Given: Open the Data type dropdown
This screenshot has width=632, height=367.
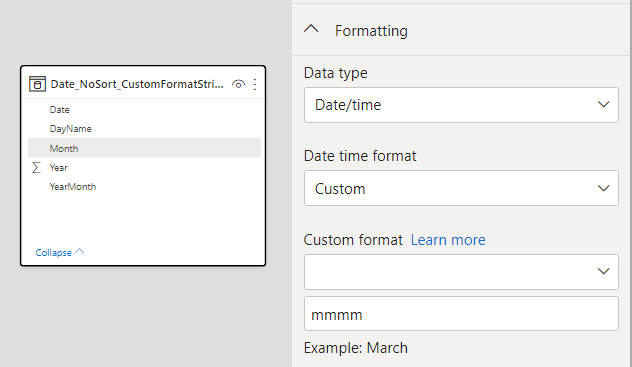Looking at the screenshot, I should pyautogui.click(x=461, y=105).
